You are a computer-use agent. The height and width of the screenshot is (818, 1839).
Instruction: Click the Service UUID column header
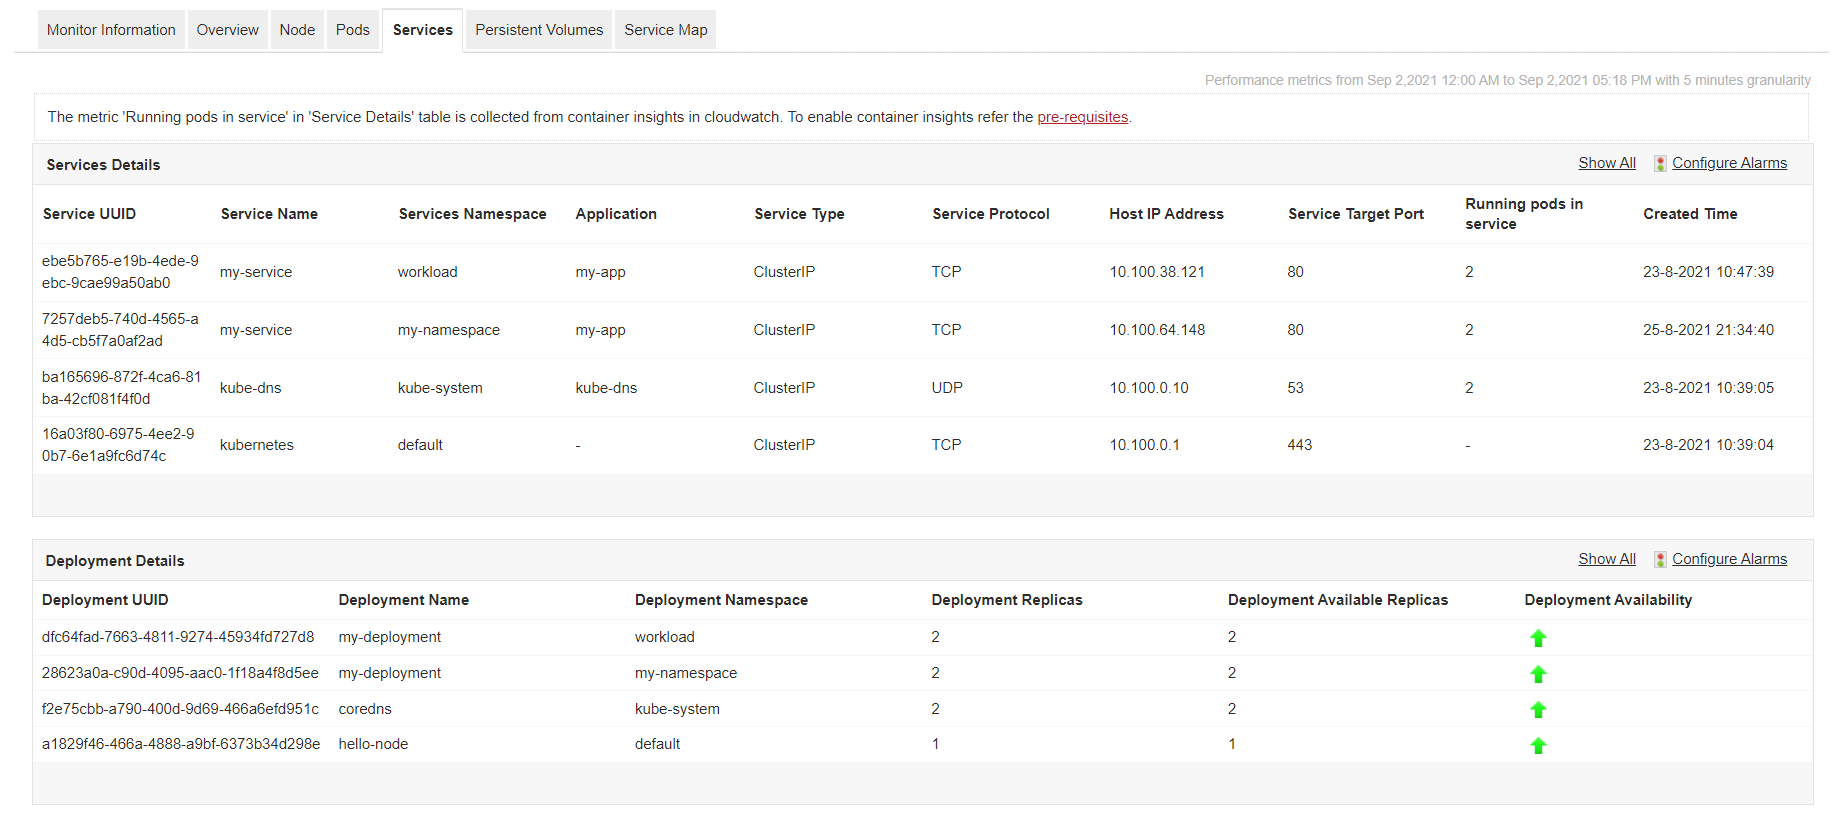[89, 214]
